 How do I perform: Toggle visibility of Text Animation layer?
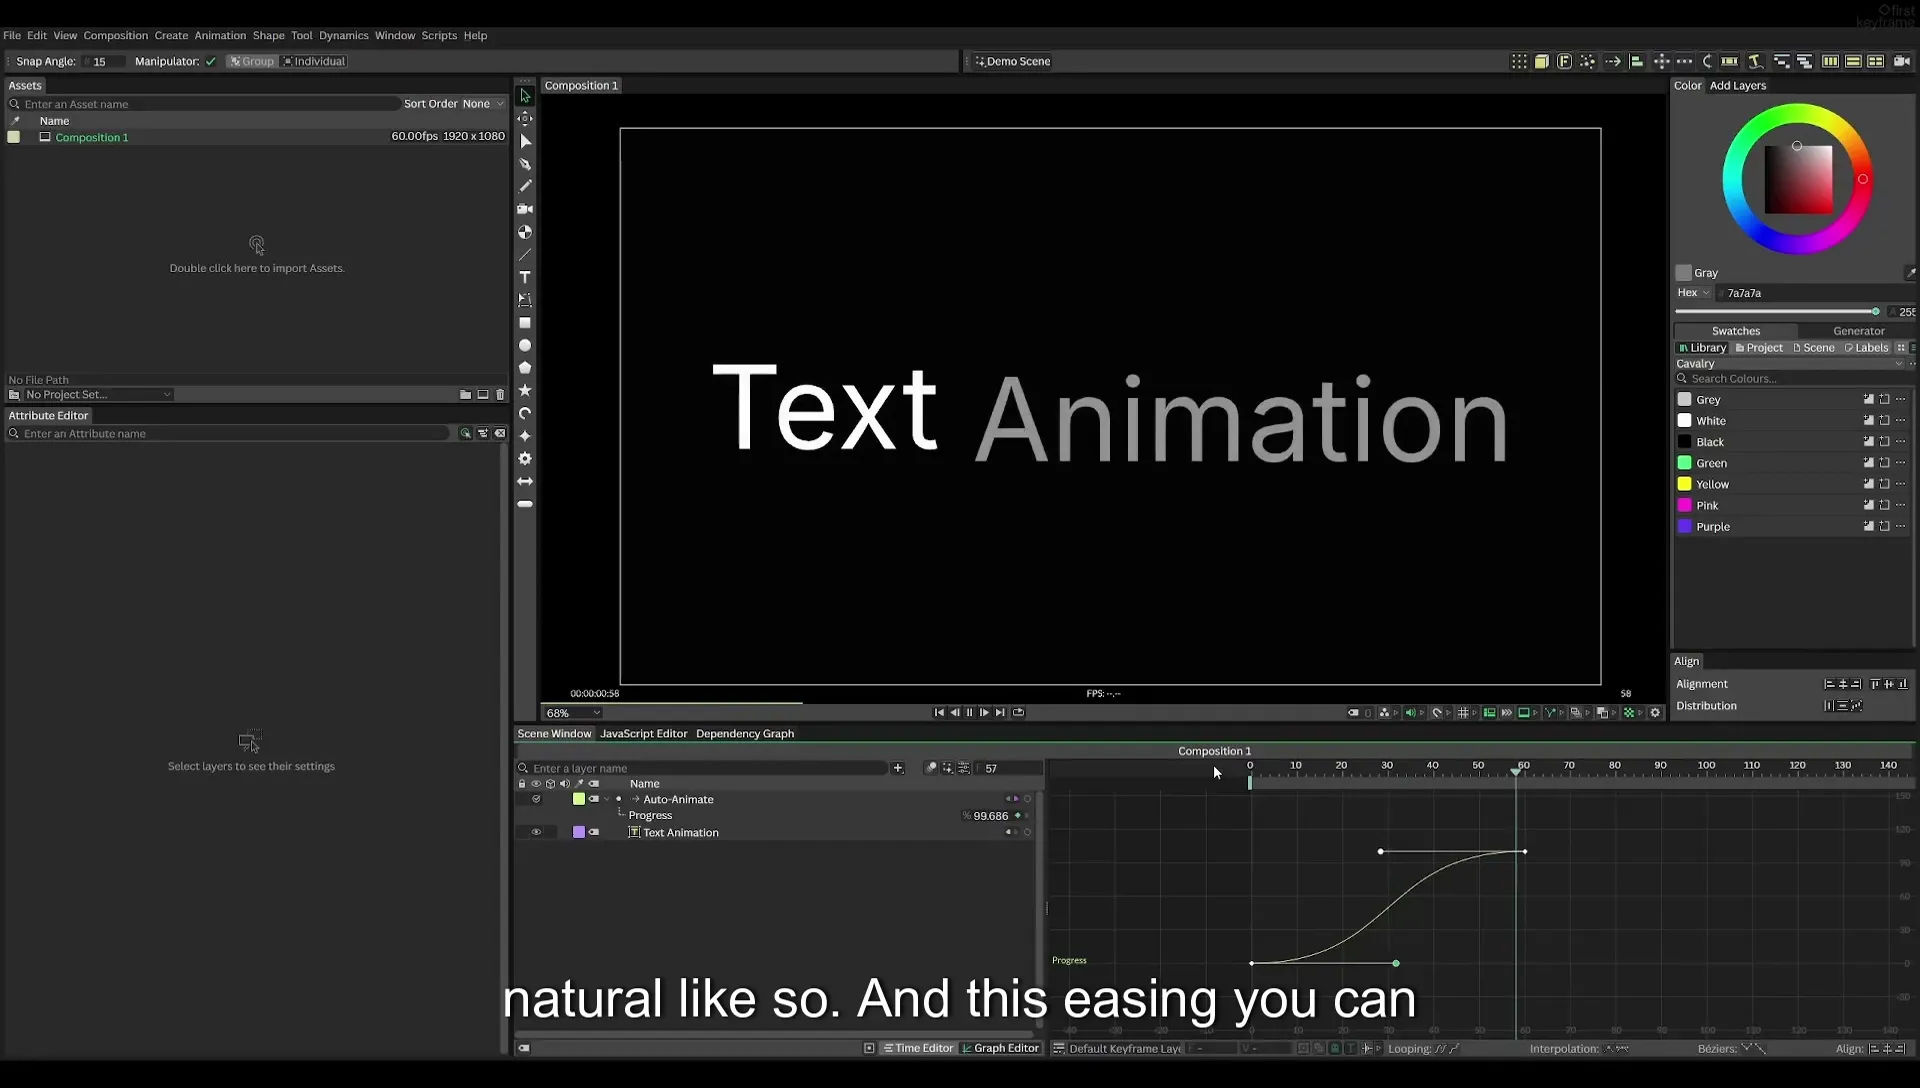coord(536,832)
